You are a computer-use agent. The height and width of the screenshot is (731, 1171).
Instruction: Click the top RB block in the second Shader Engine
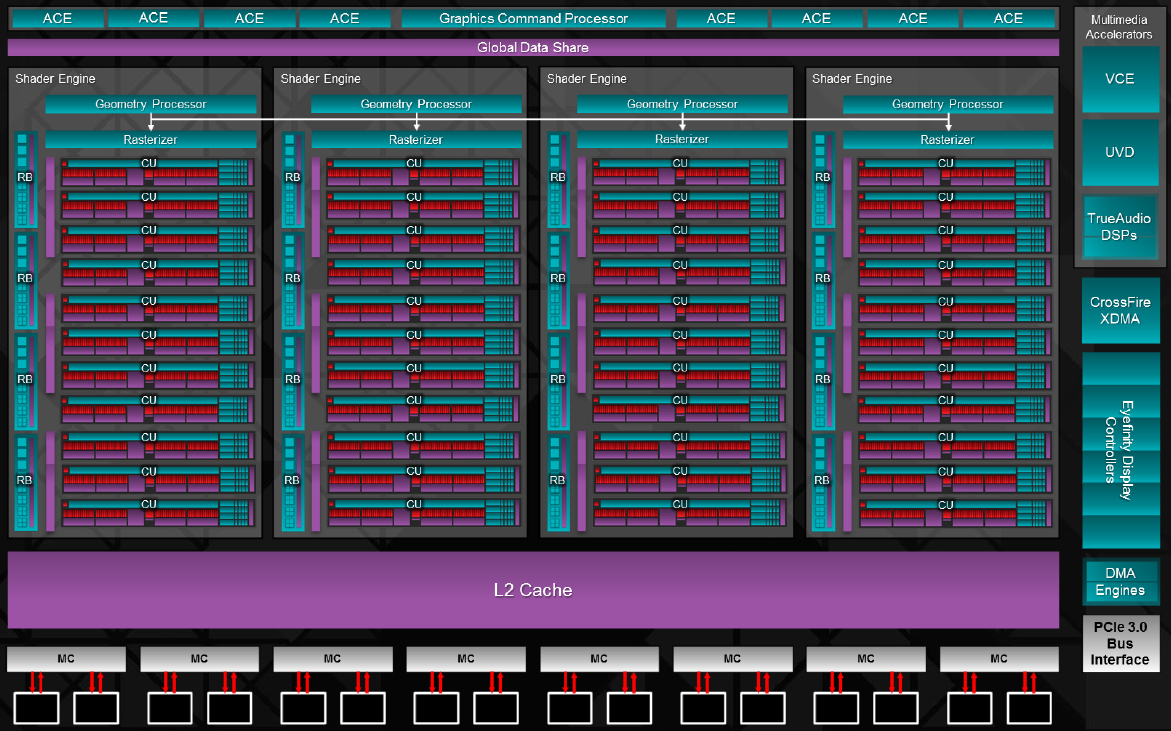pyautogui.click(x=292, y=177)
